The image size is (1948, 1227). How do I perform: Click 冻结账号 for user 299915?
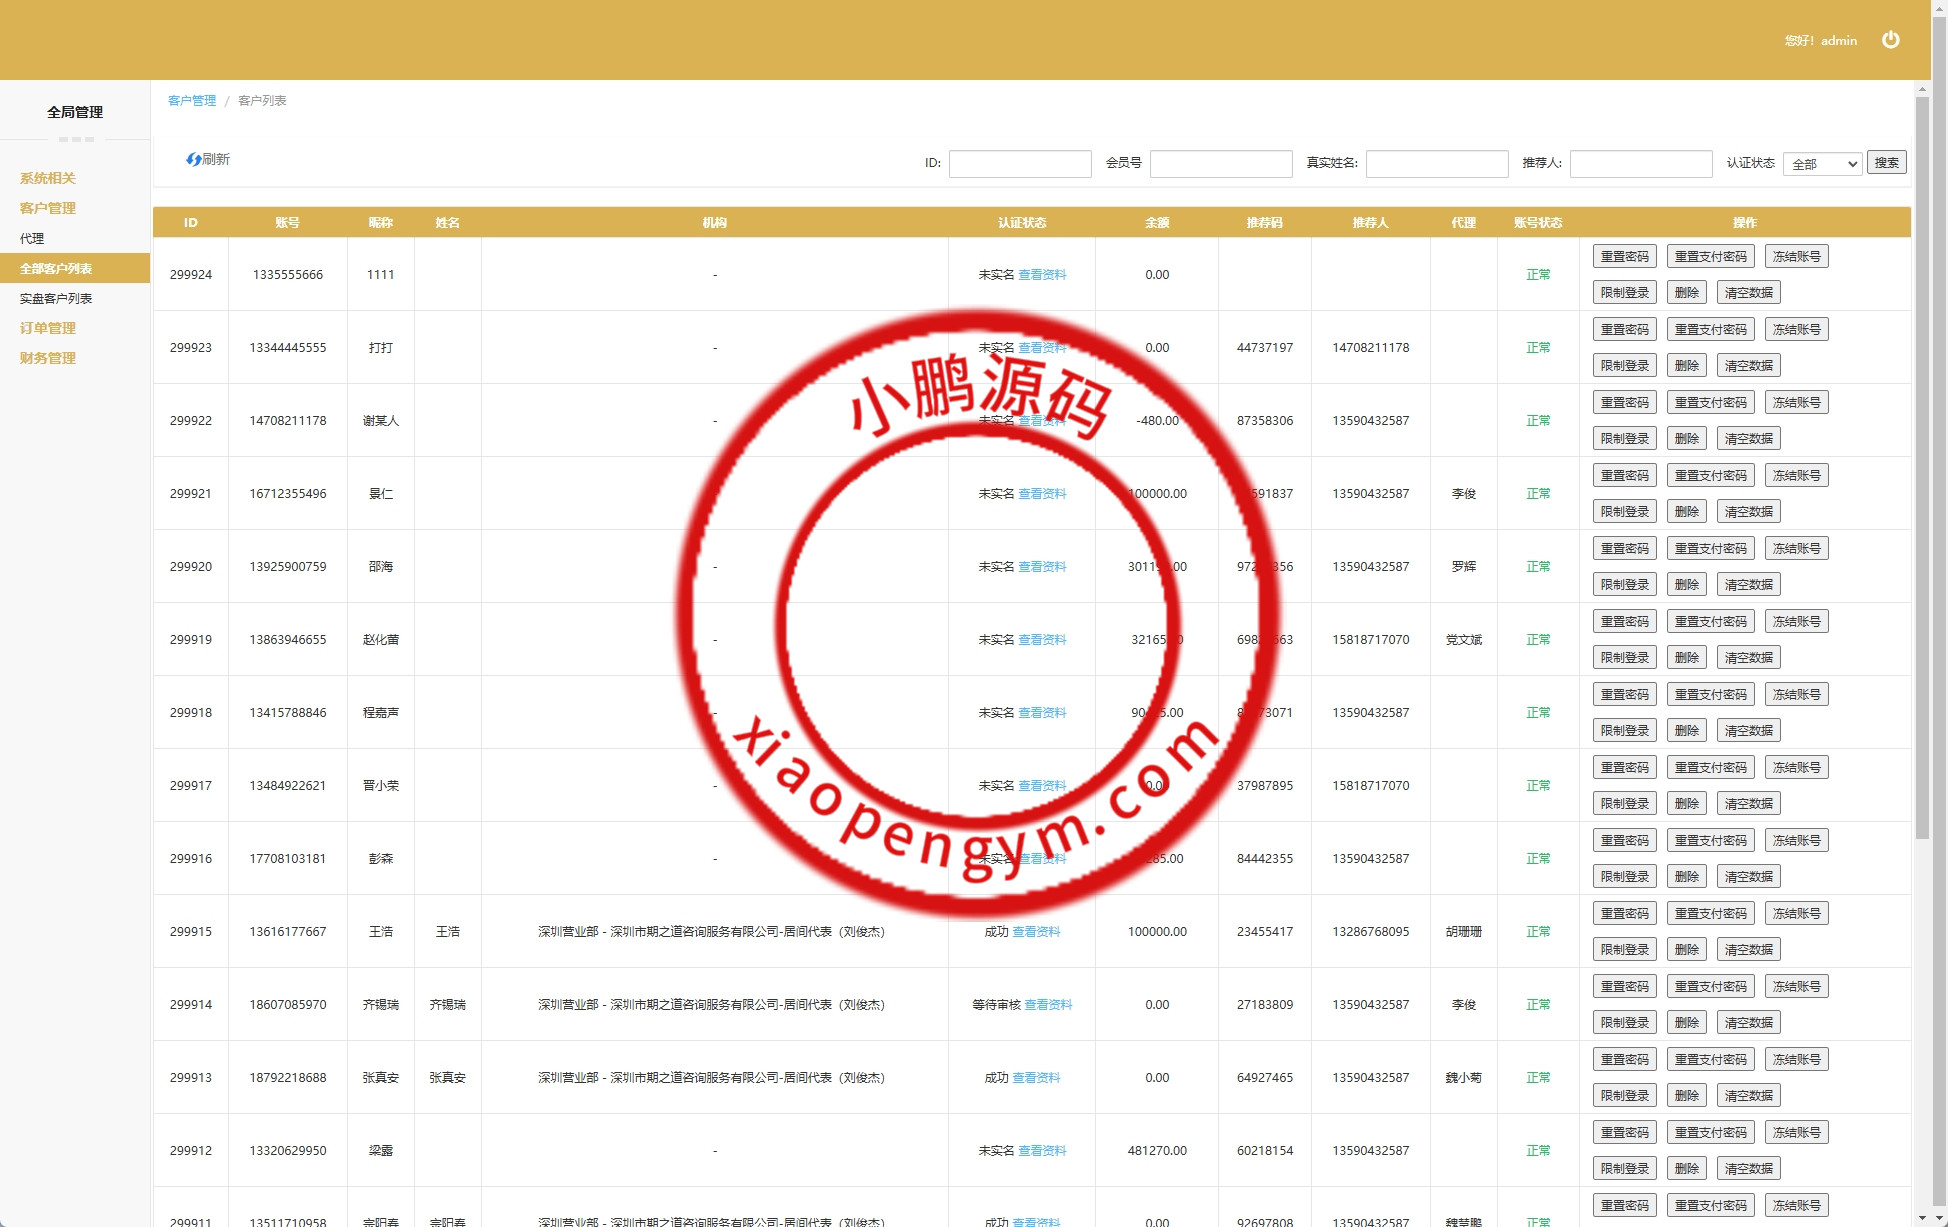pos(1796,914)
